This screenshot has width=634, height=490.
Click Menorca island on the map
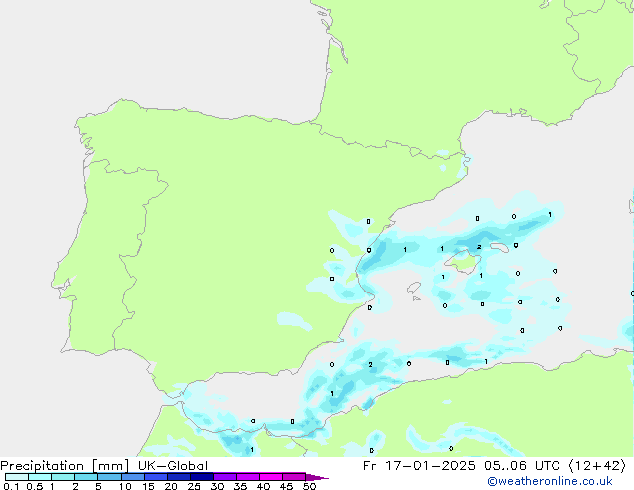(x=499, y=247)
